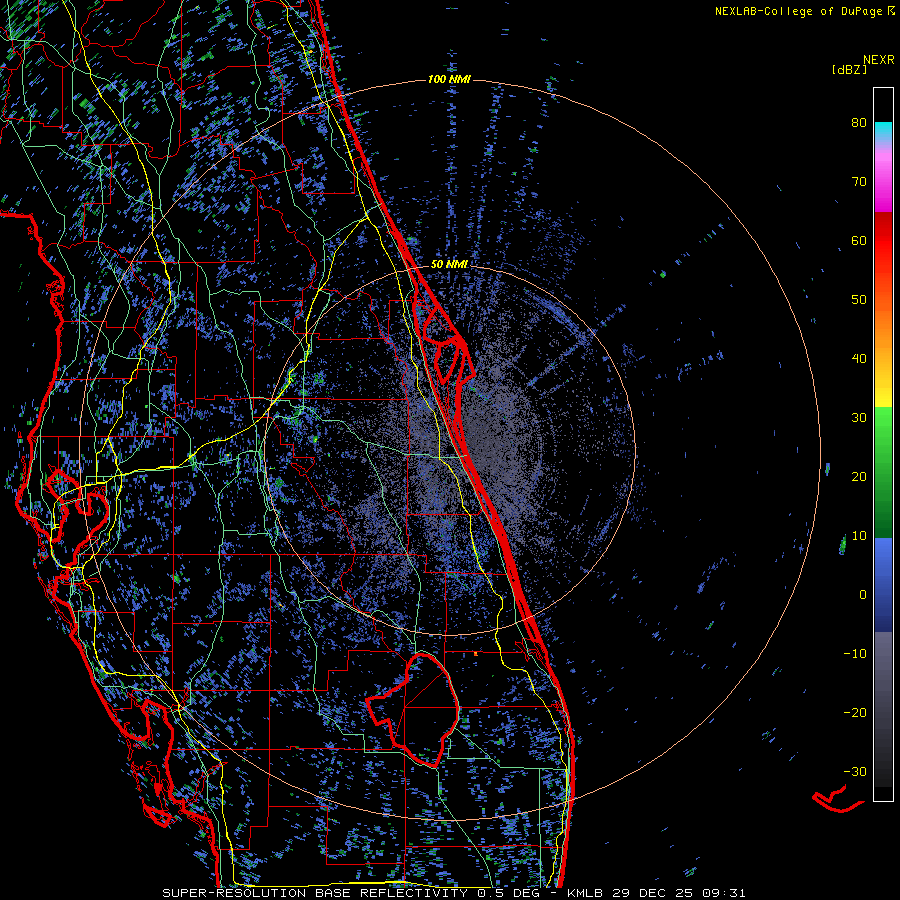Image resolution: width=900 pixels, height=900 pixels.
Task: Select the -10 value on dBZ scale
Action: (x=855, y=654)
